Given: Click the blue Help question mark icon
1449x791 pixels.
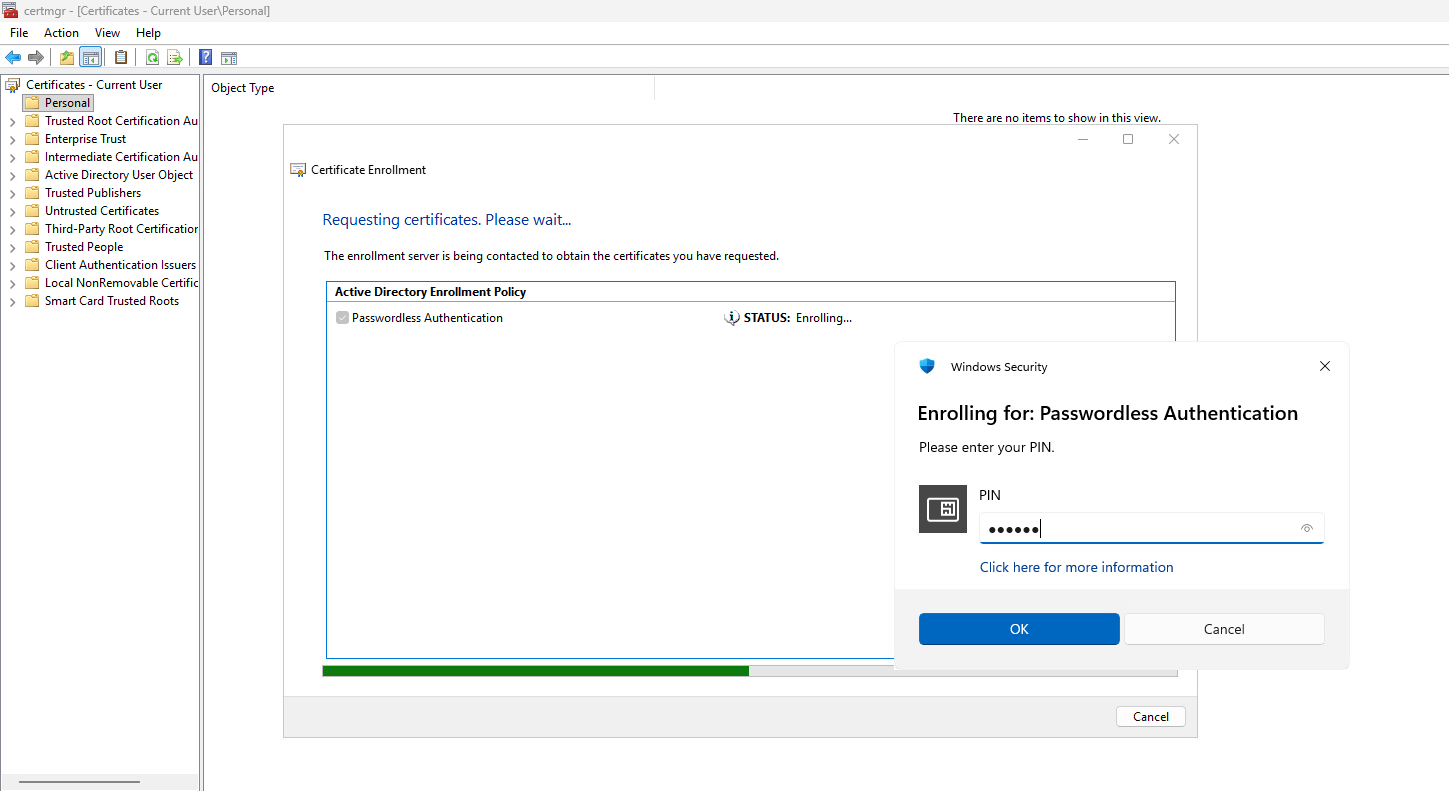Looking at the screenshot, I should (x=205, y=57).
